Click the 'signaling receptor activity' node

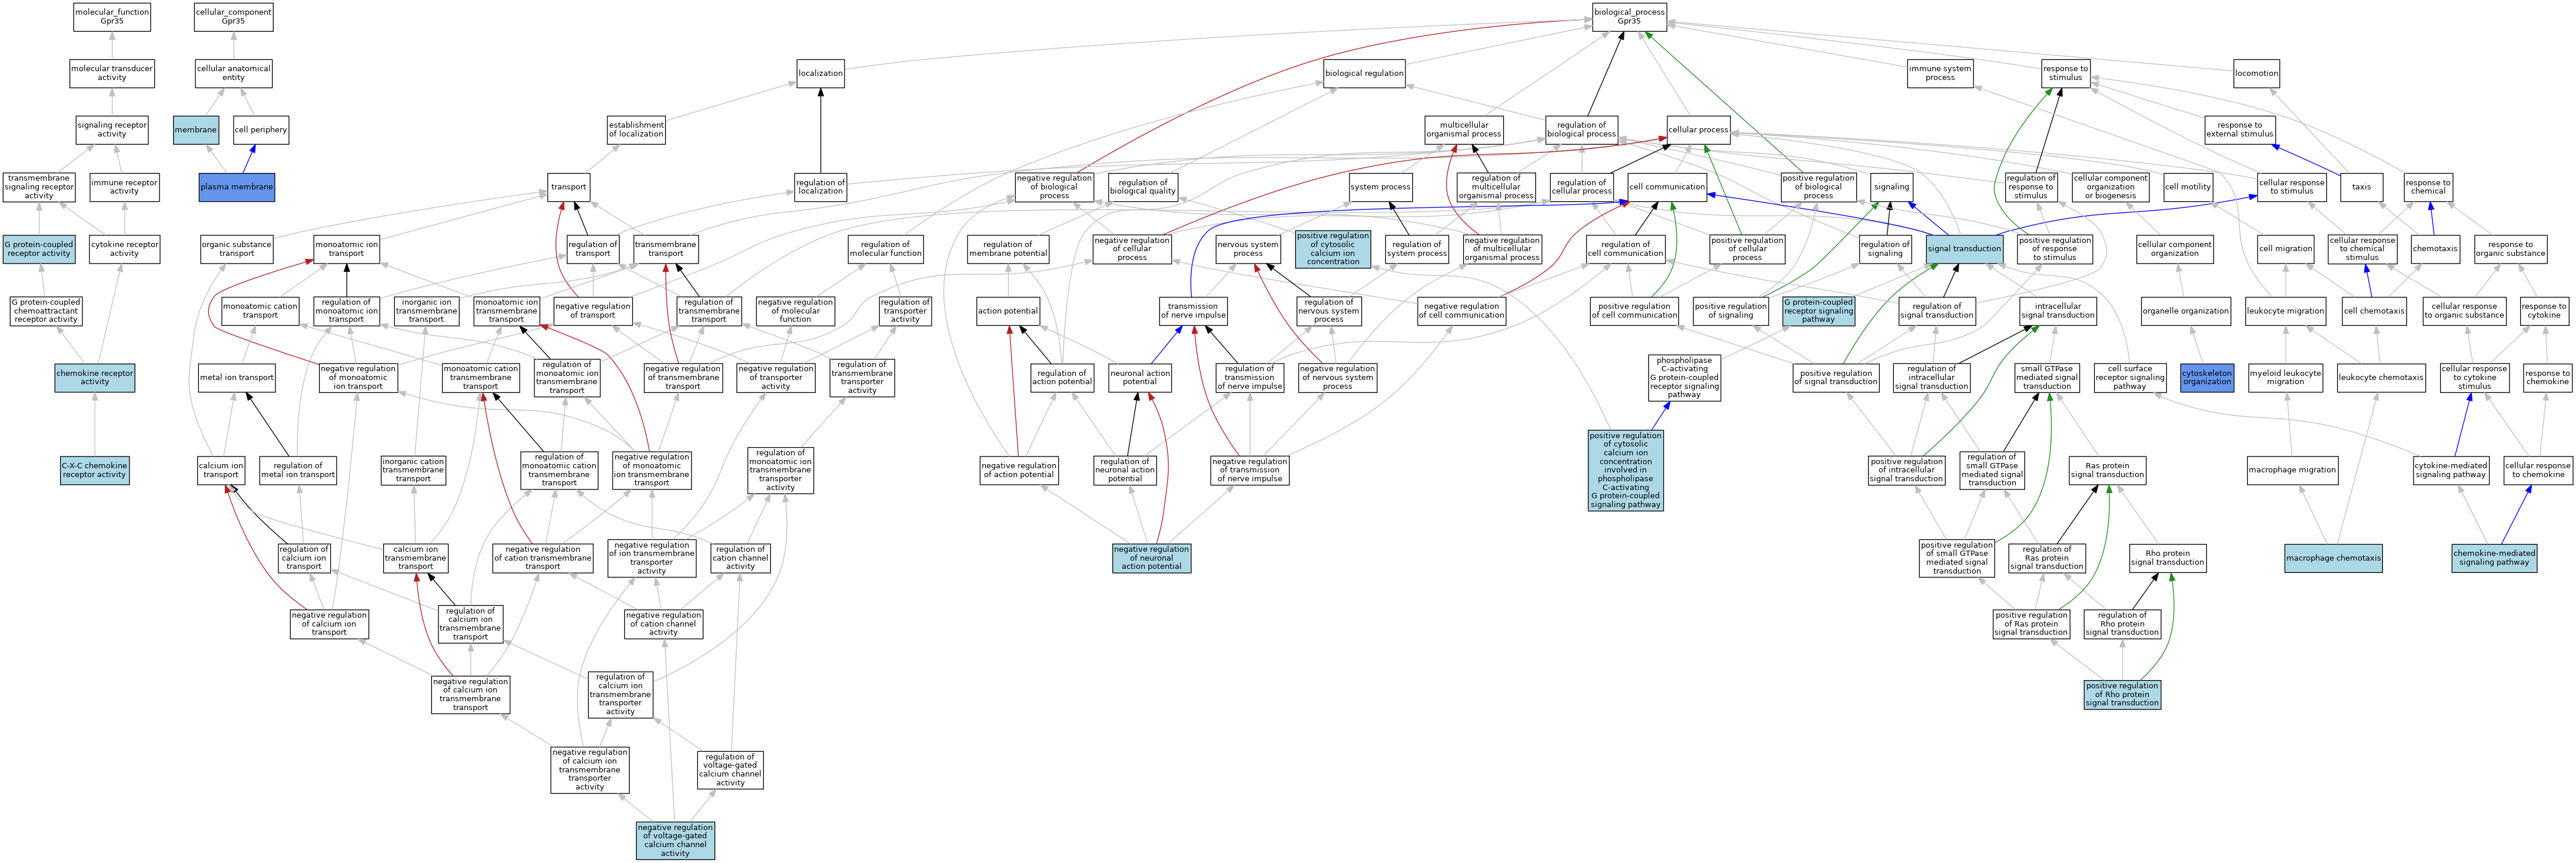tap(112, 130)
